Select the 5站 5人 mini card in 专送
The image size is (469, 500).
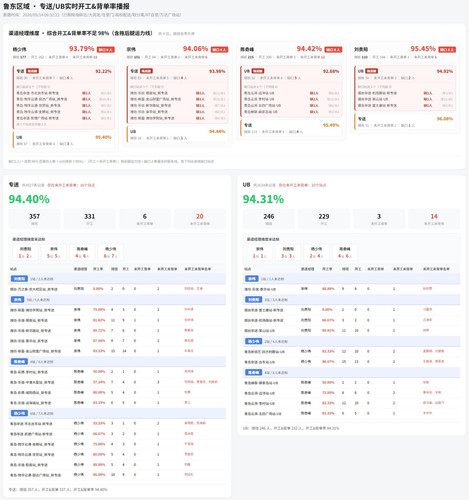54,252
